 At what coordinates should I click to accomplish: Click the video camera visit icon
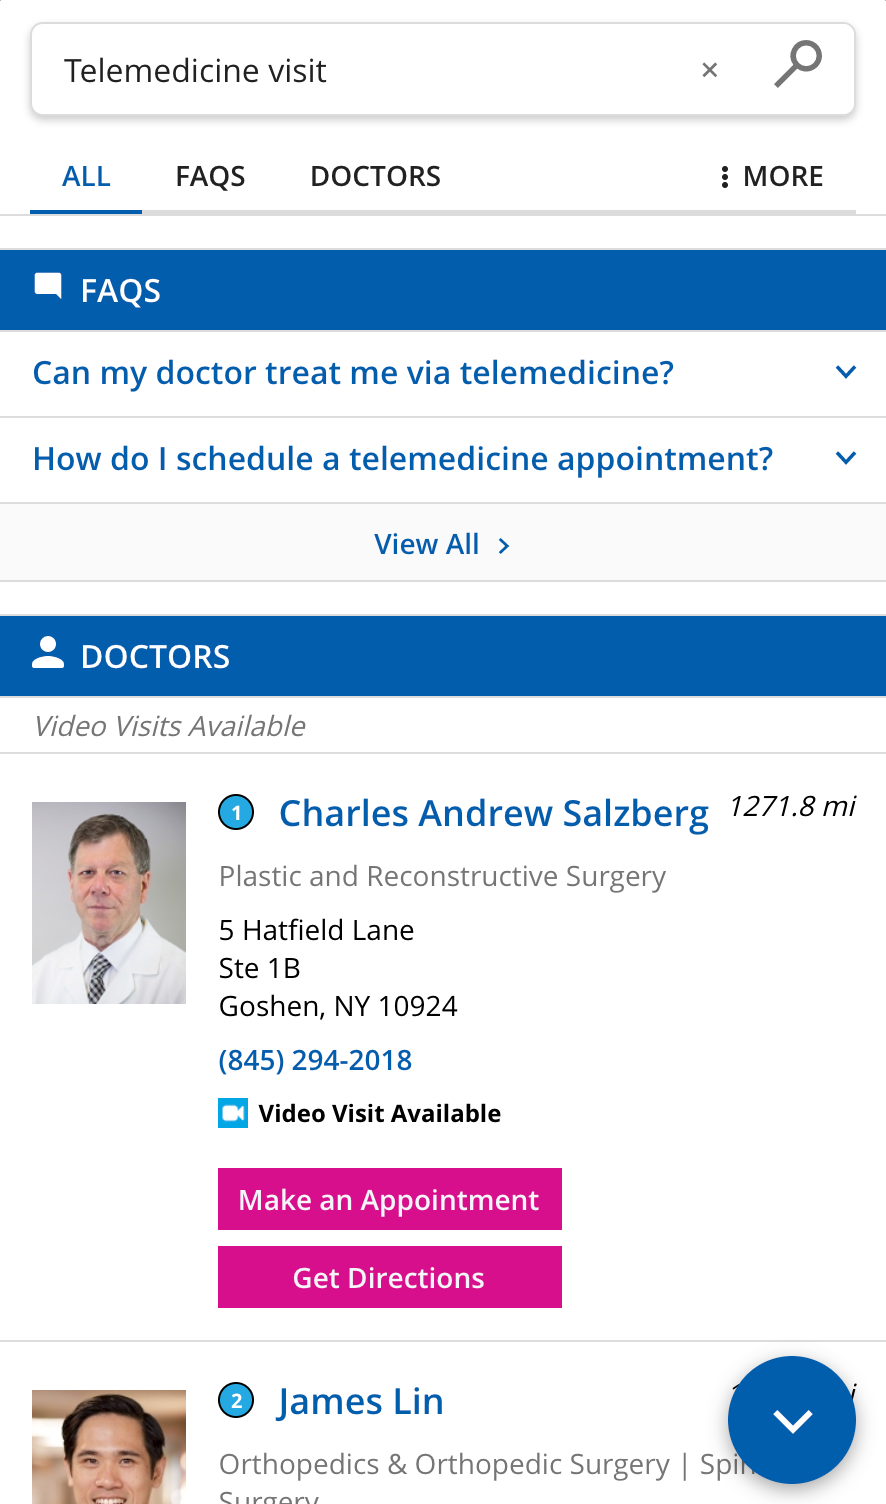point(233,1113)
